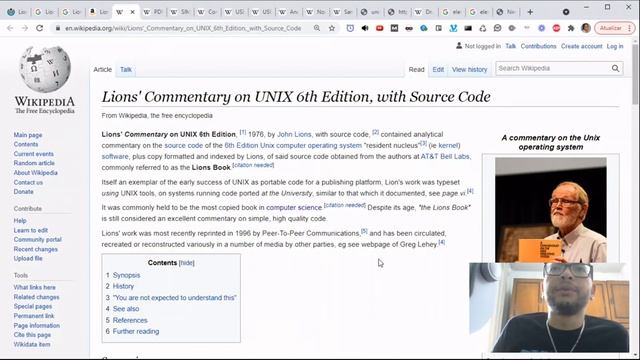This screenshot has width=640, height=360.
Task: Reload the Wikipedia page
Action: point(40,28)
